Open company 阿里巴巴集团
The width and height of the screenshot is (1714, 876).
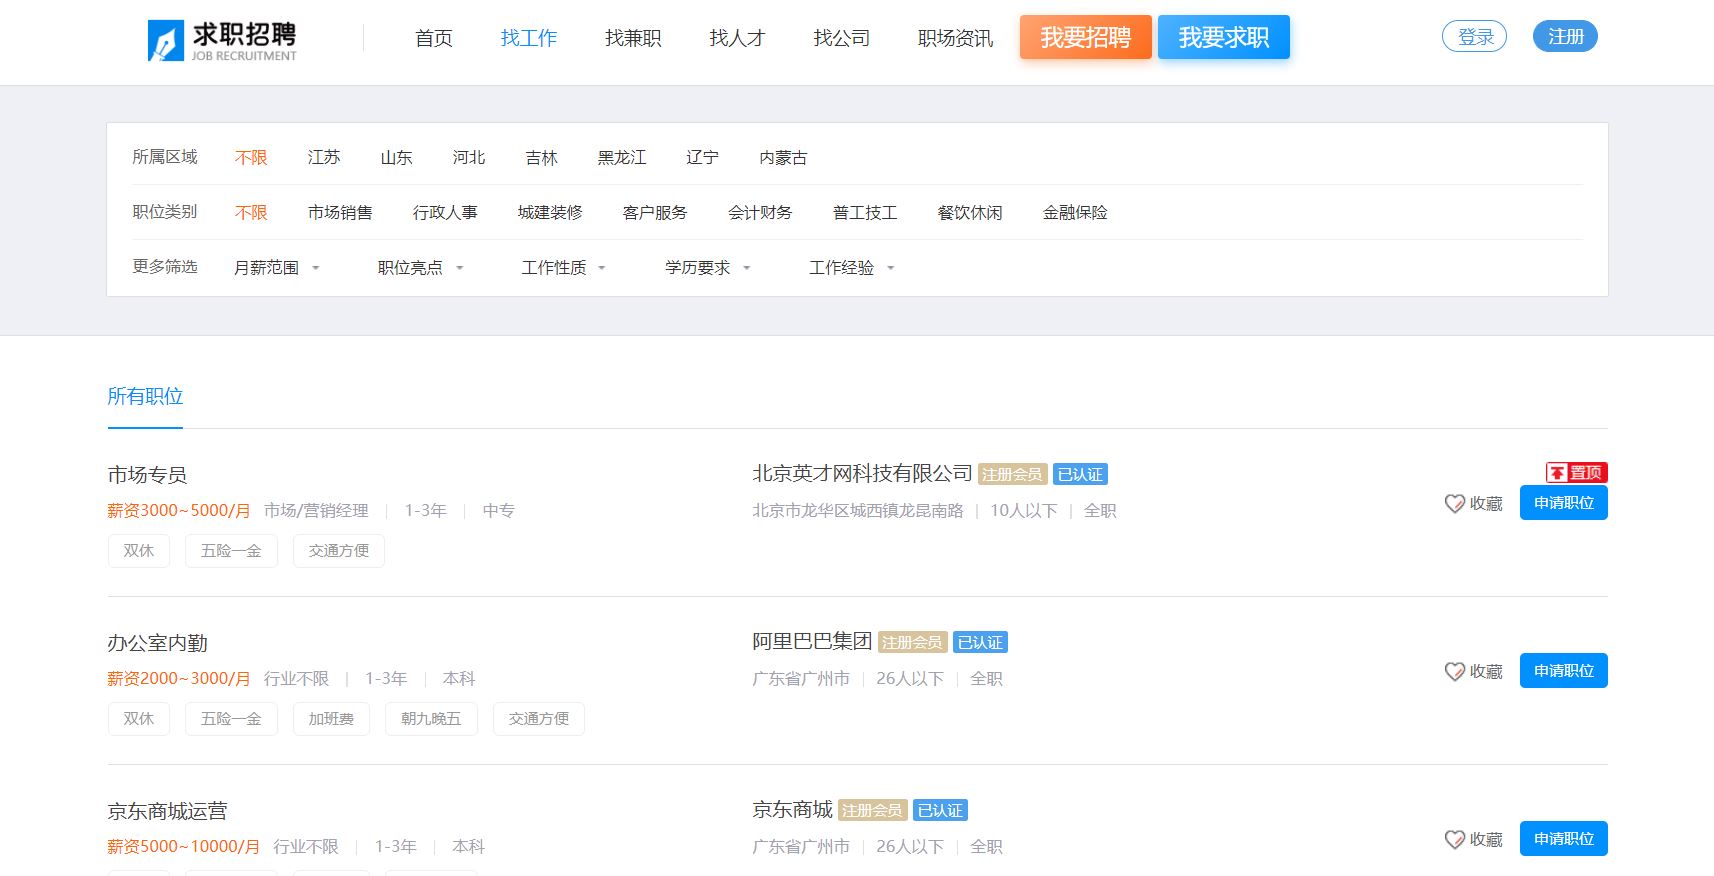point(812,642)
